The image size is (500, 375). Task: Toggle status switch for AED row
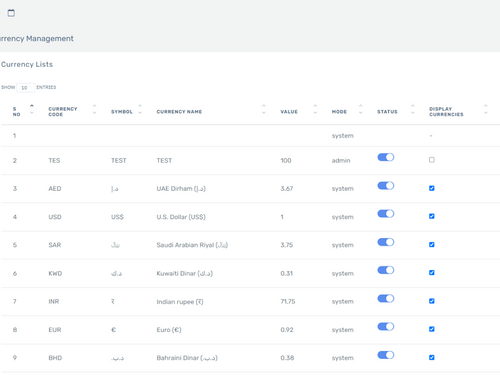(386, 185)
